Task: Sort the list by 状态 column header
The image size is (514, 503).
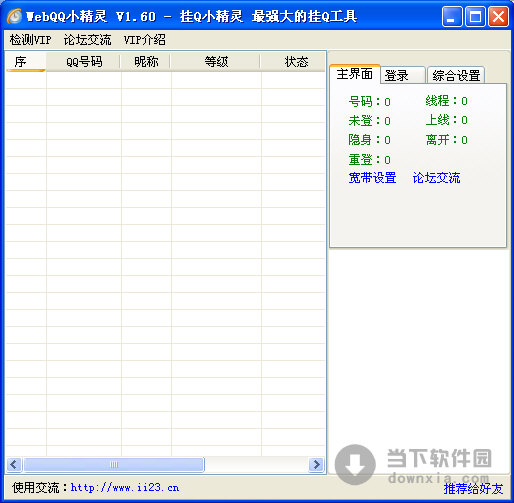Action: click(293, 62)
